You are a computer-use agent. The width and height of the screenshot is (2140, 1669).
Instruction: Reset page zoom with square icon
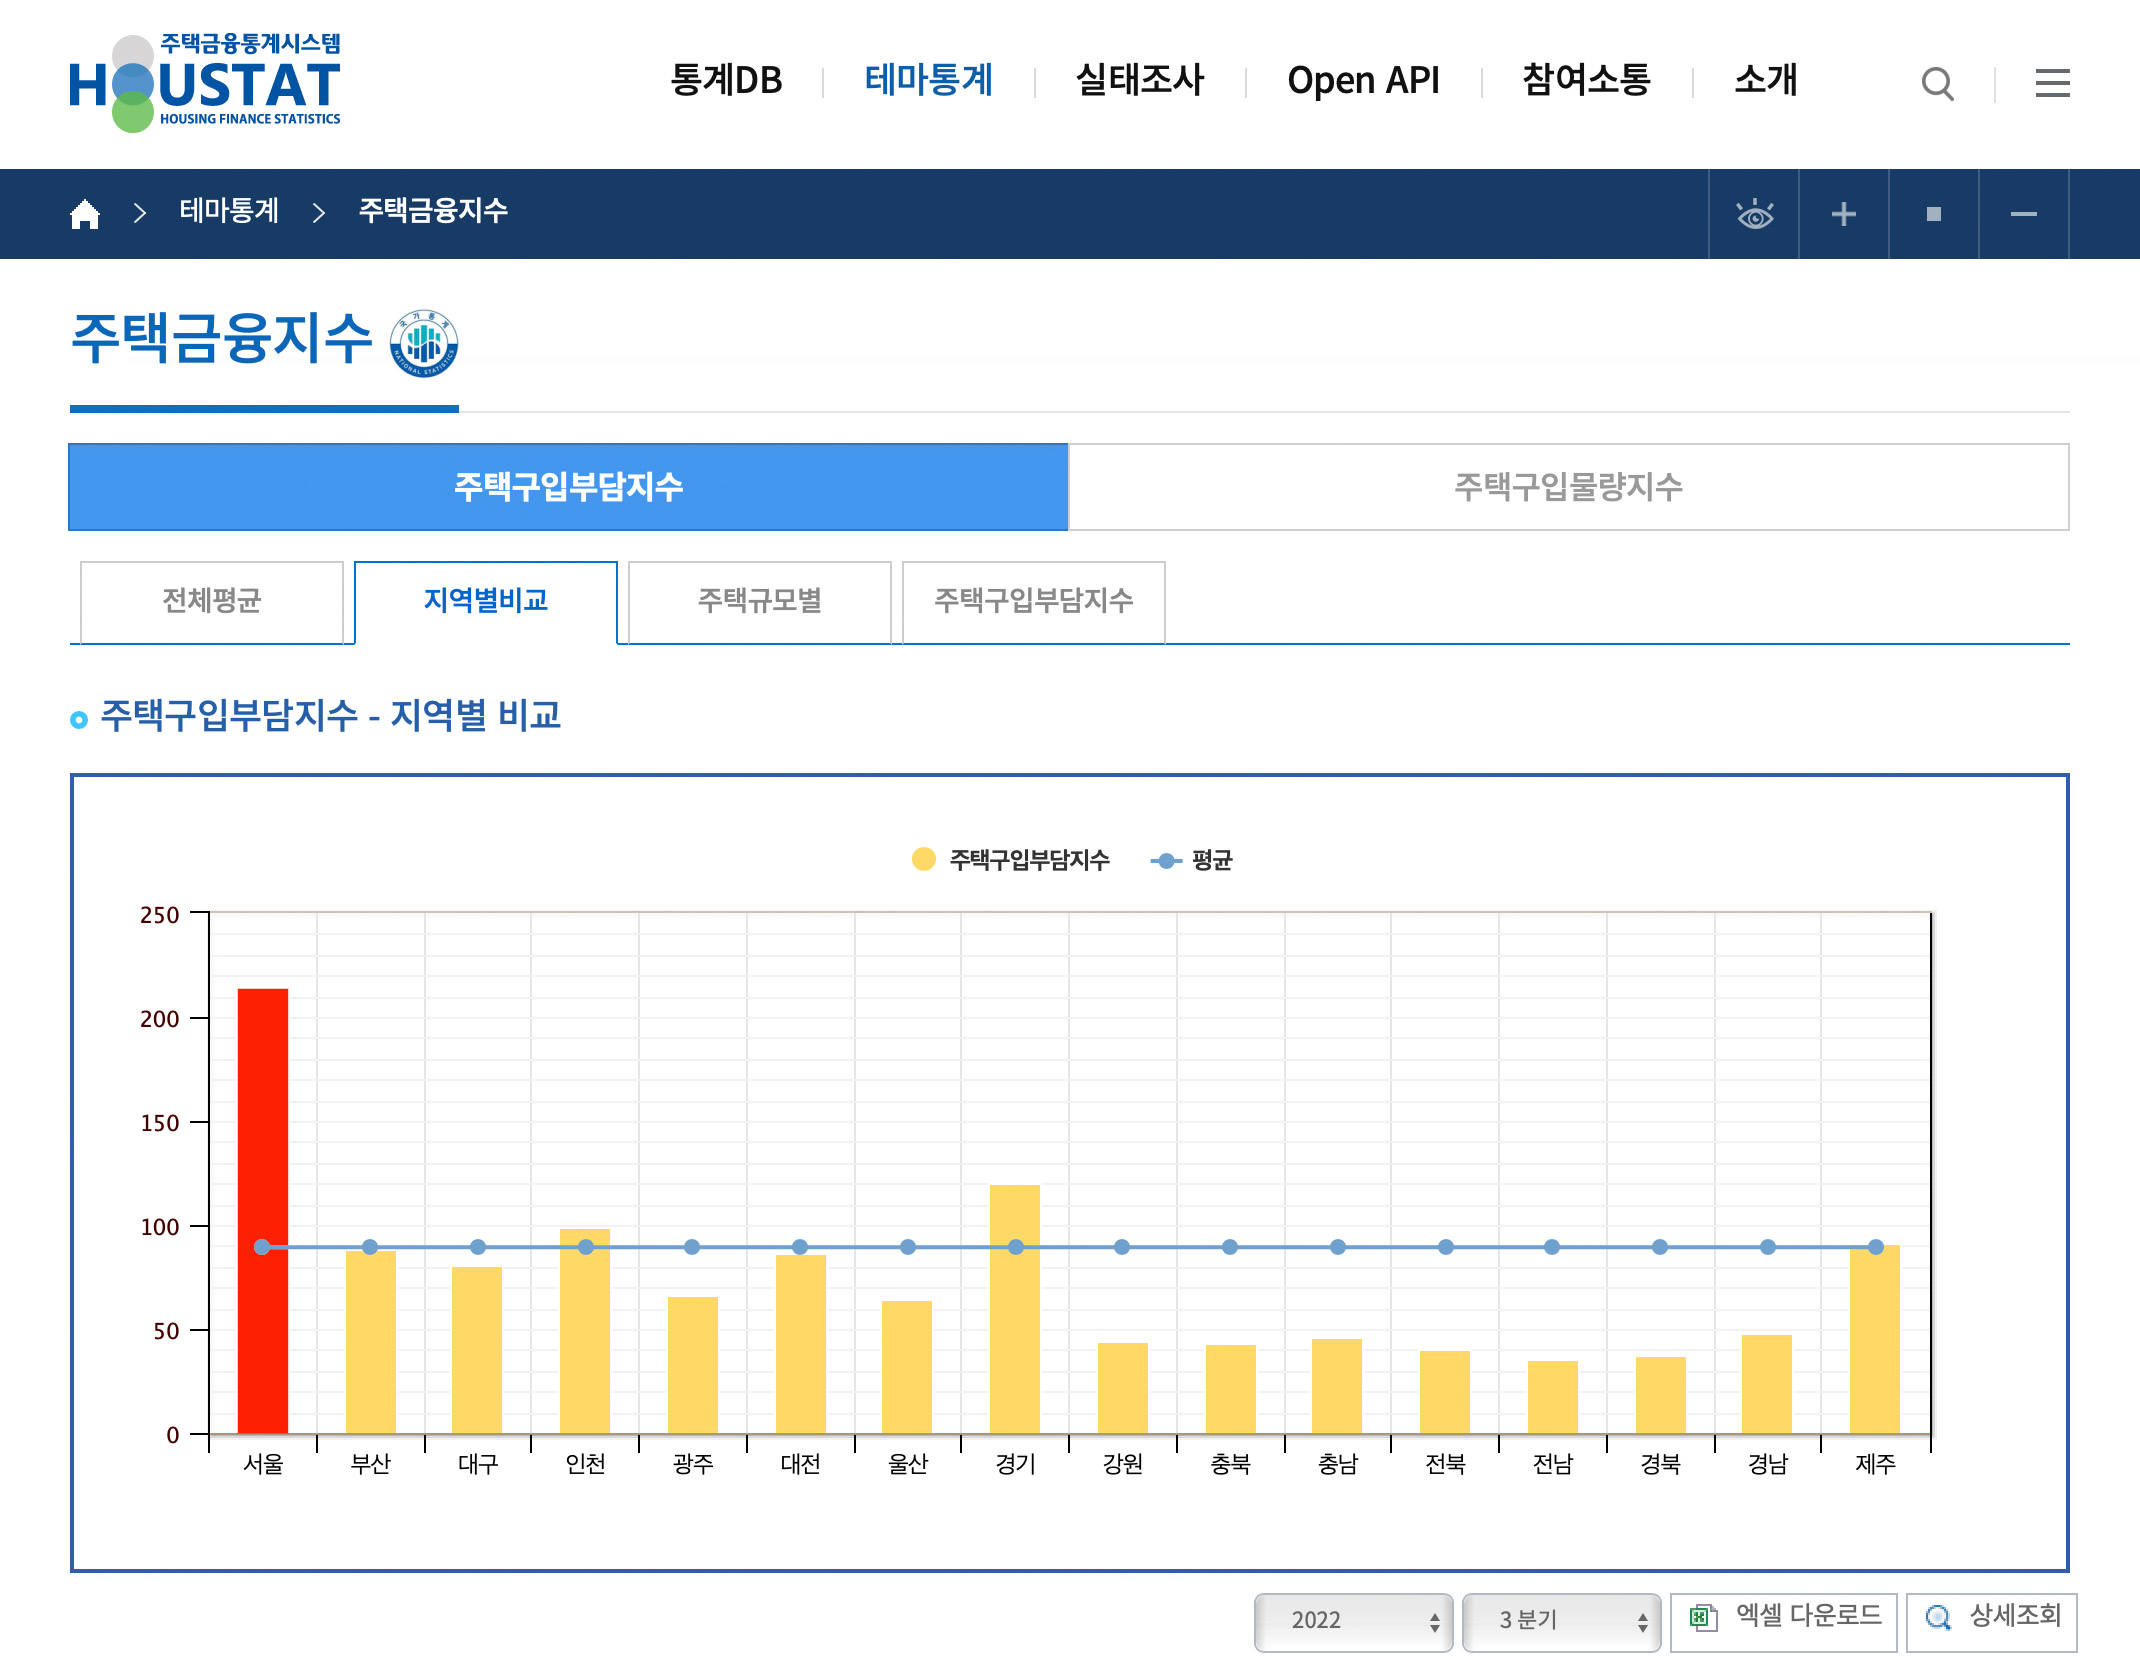click(x=1934, y=214)
